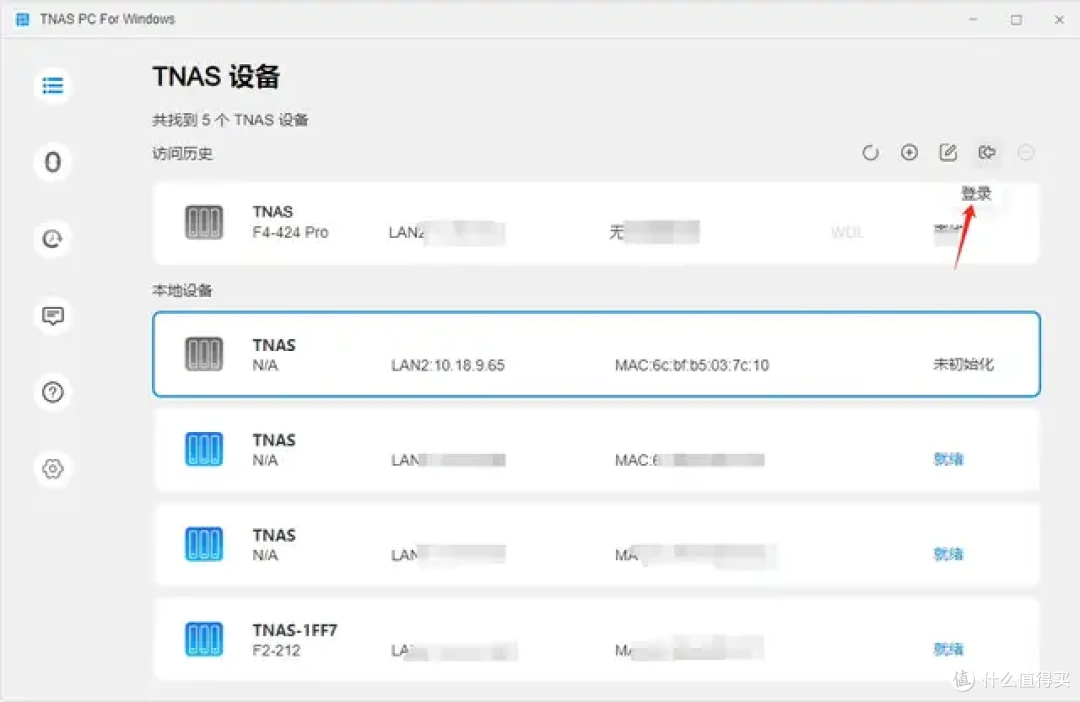The height and width of the screenshot is (702, 1080).
Task: Click the greyed remove device icon
Action: 1026,153
